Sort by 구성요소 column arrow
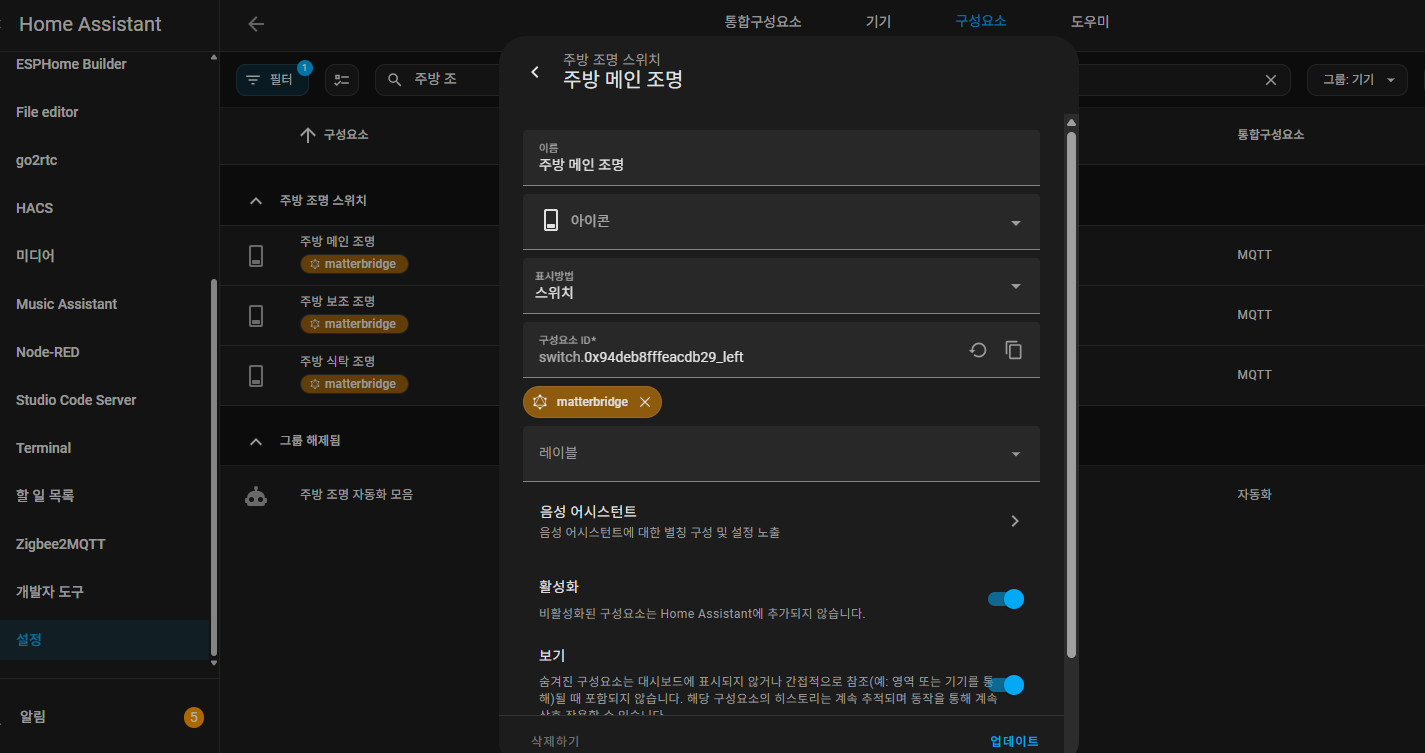This screenshot has height=753, width=1425. (x=308, y=135)
